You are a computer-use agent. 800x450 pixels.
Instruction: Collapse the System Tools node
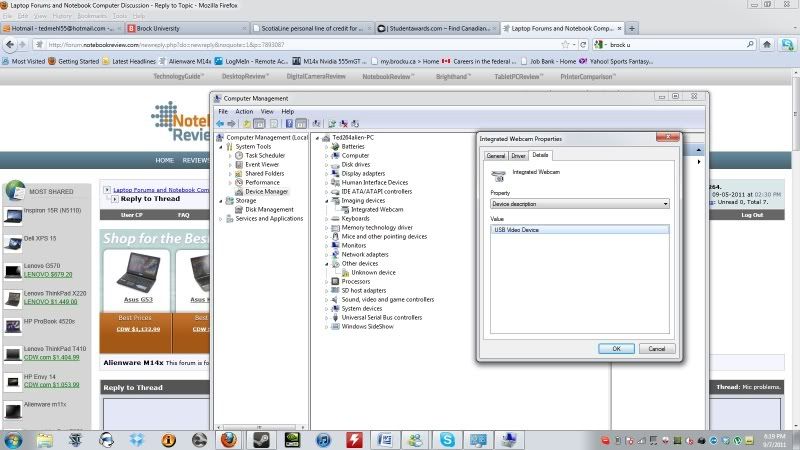[221, 147]
